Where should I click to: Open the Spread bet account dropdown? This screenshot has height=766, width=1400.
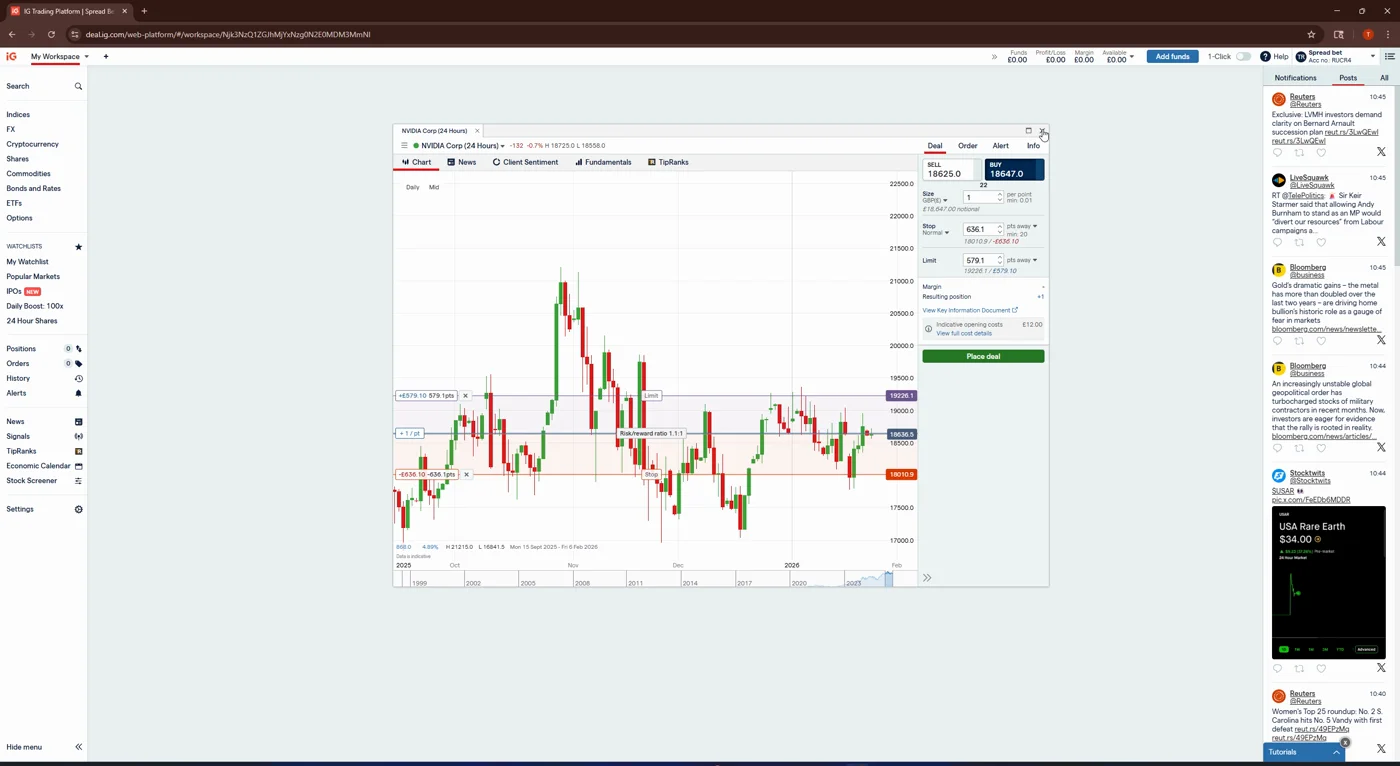click(x=1372, y=56)
